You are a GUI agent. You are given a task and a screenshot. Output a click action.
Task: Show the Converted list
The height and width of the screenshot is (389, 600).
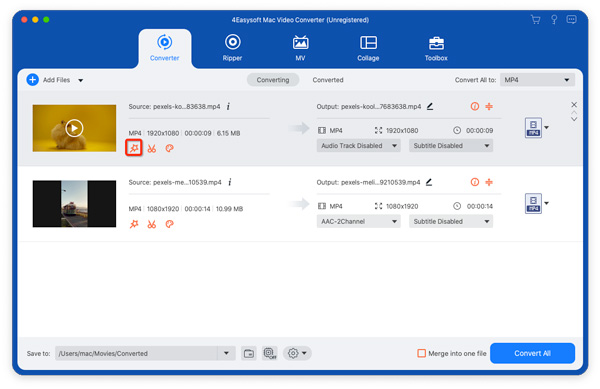coord(328,80)
